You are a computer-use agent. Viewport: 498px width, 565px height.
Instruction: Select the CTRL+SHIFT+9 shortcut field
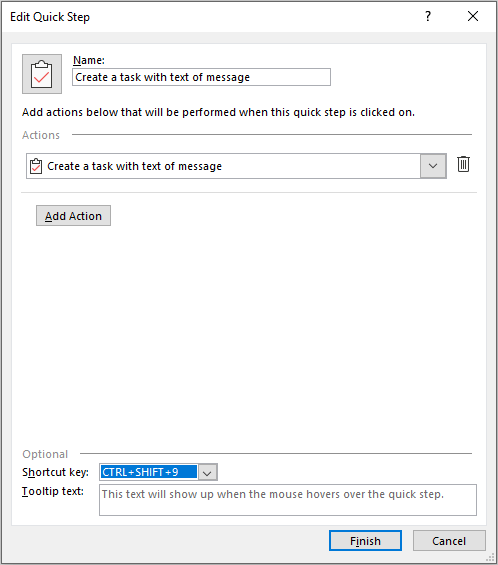(x=149, y=472)
